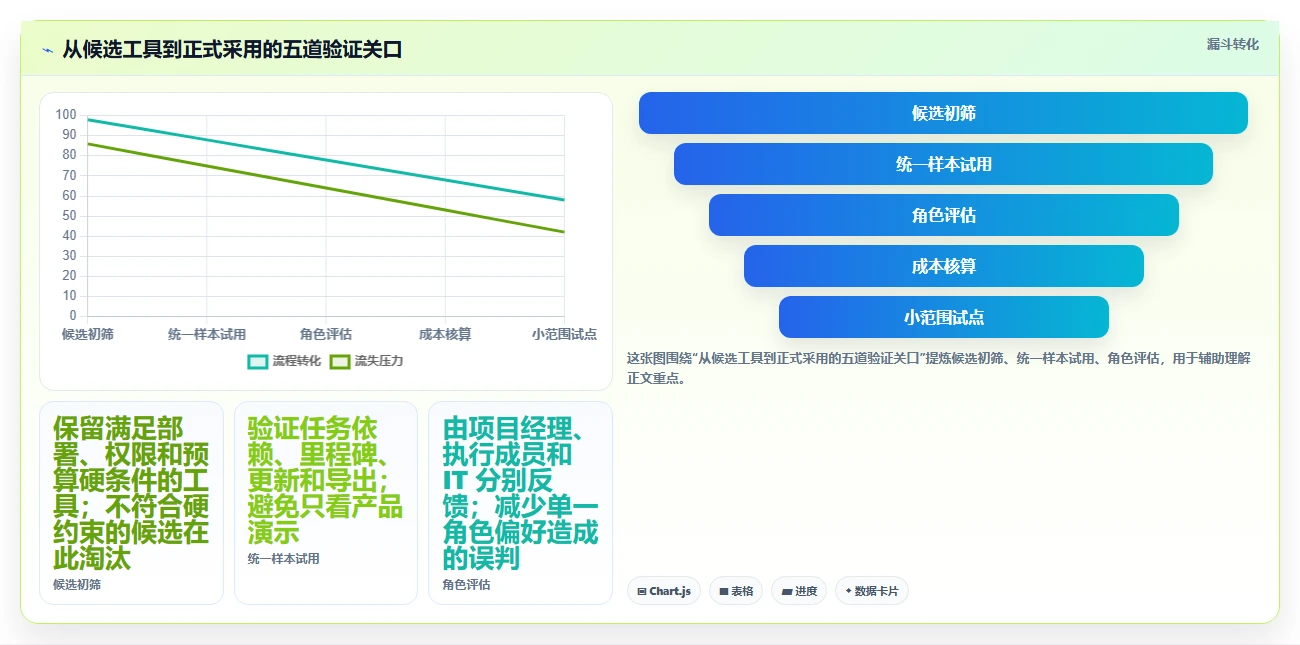Open the 统一样本试用 data card
Image resolution: width=1300 pixels, height=645 pixels.
point(325,503)
